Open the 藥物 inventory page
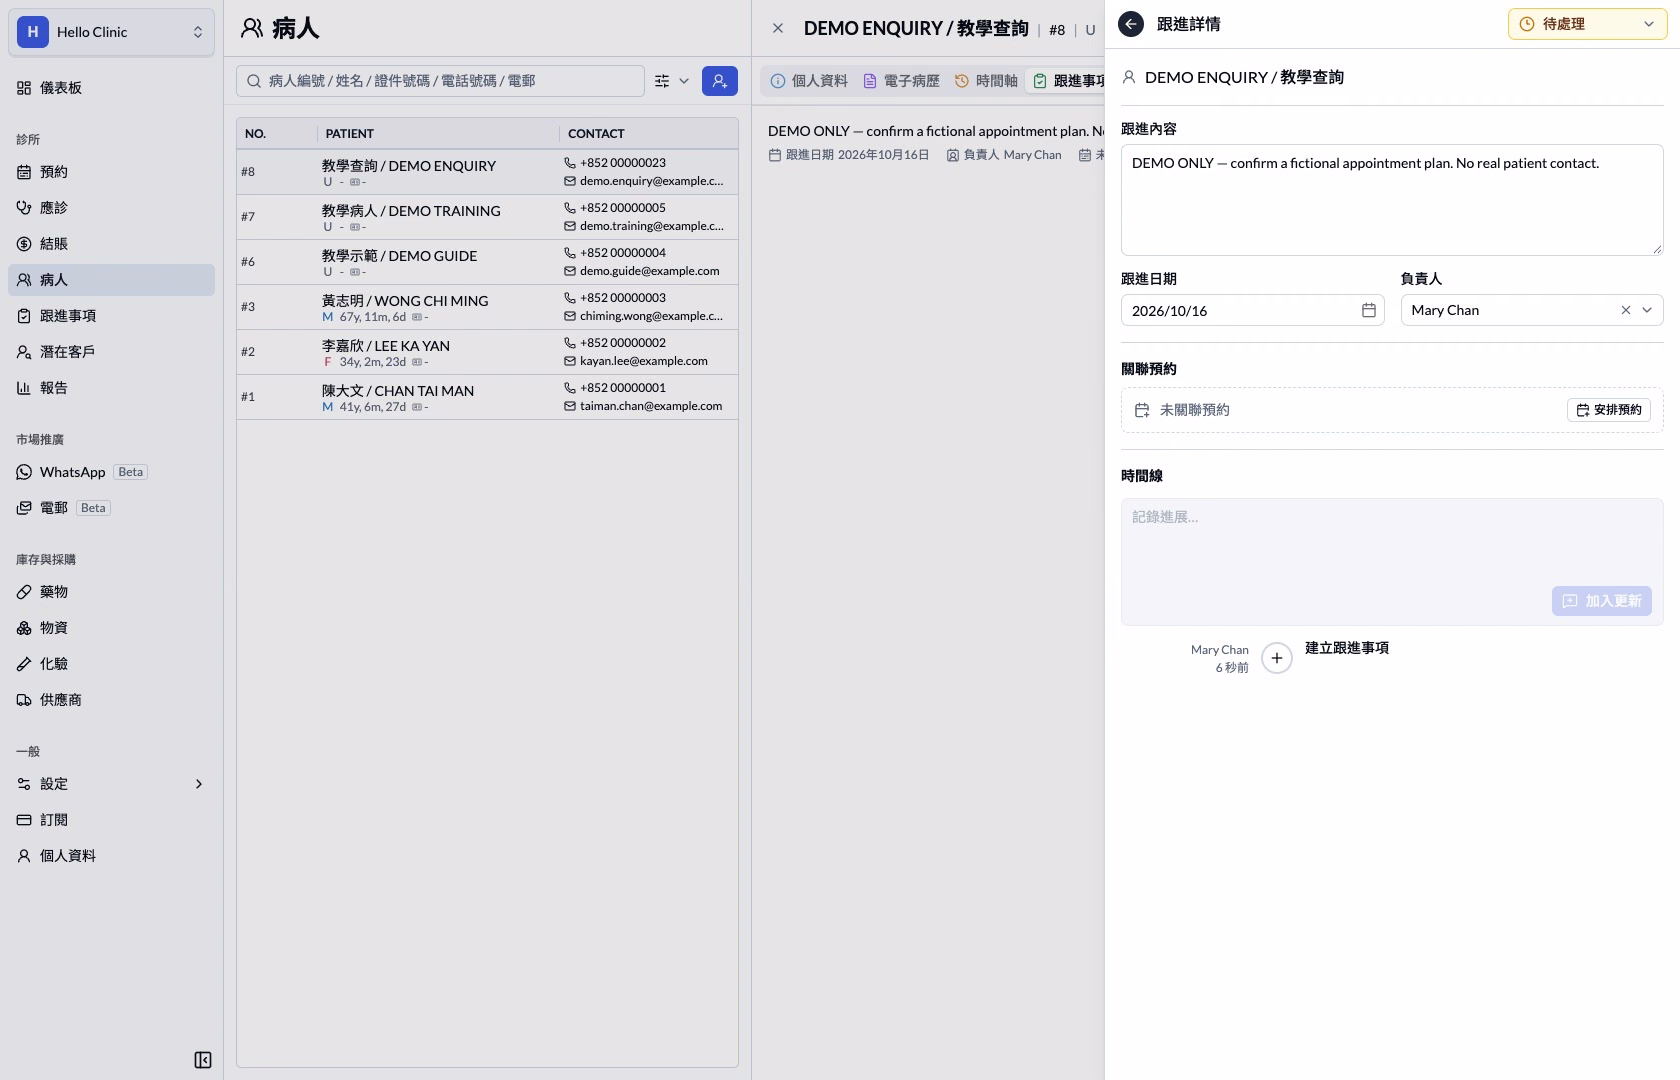 coord(111,592)
